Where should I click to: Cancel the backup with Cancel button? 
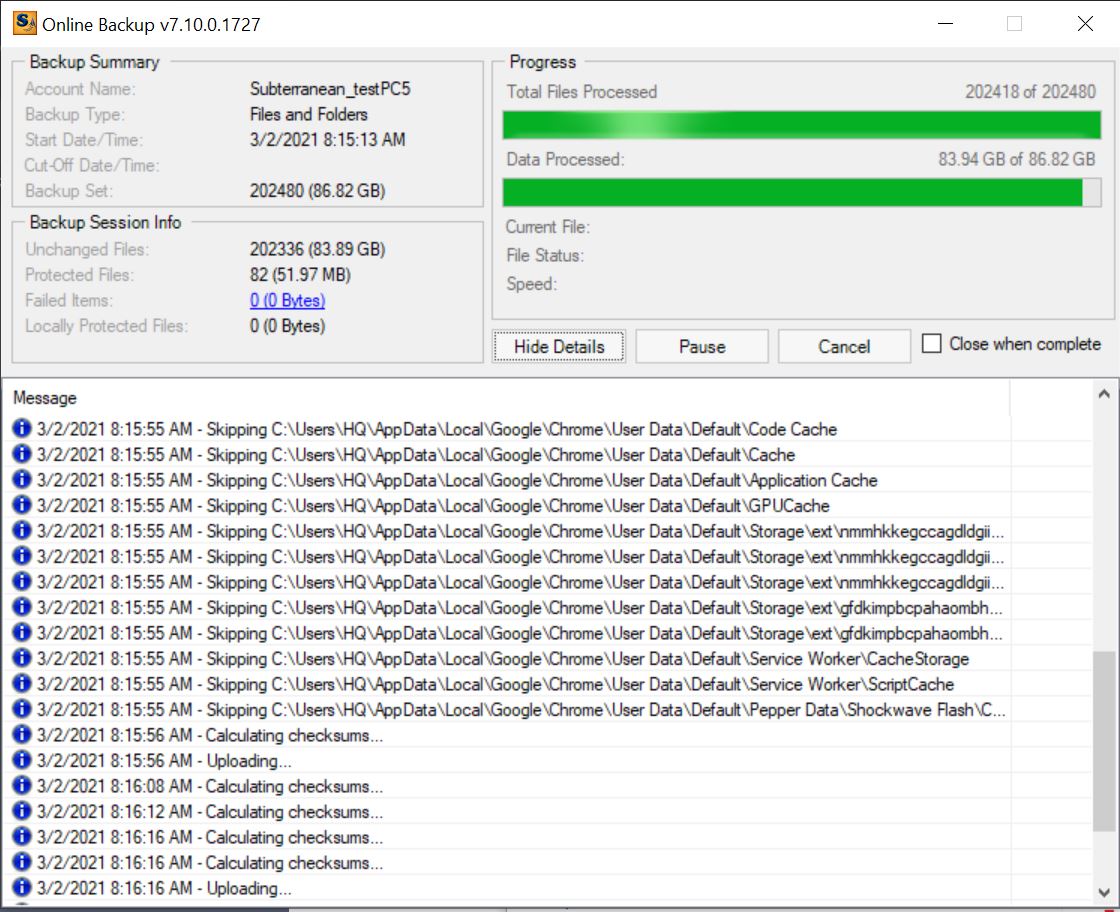[x=844, y=347]
